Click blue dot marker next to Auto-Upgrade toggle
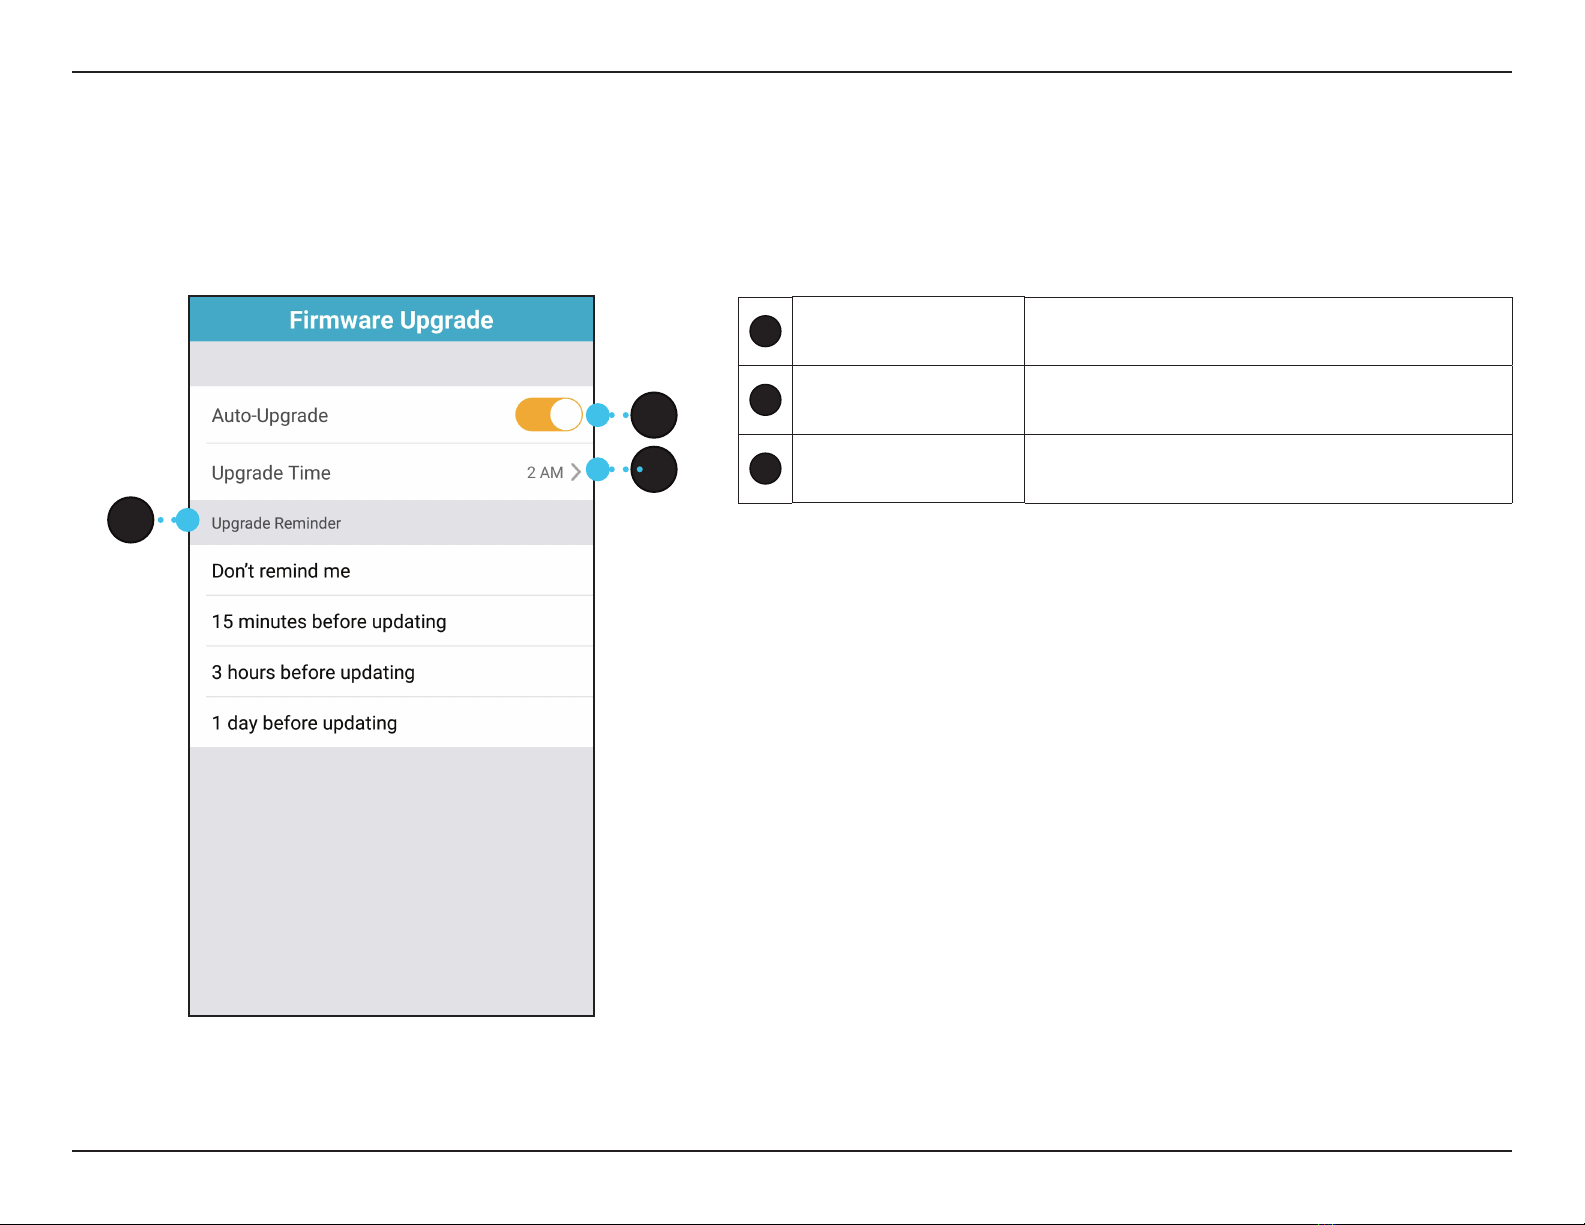Image resolution: width=1585 pixels, height=1225 pixels. point(598,415)
